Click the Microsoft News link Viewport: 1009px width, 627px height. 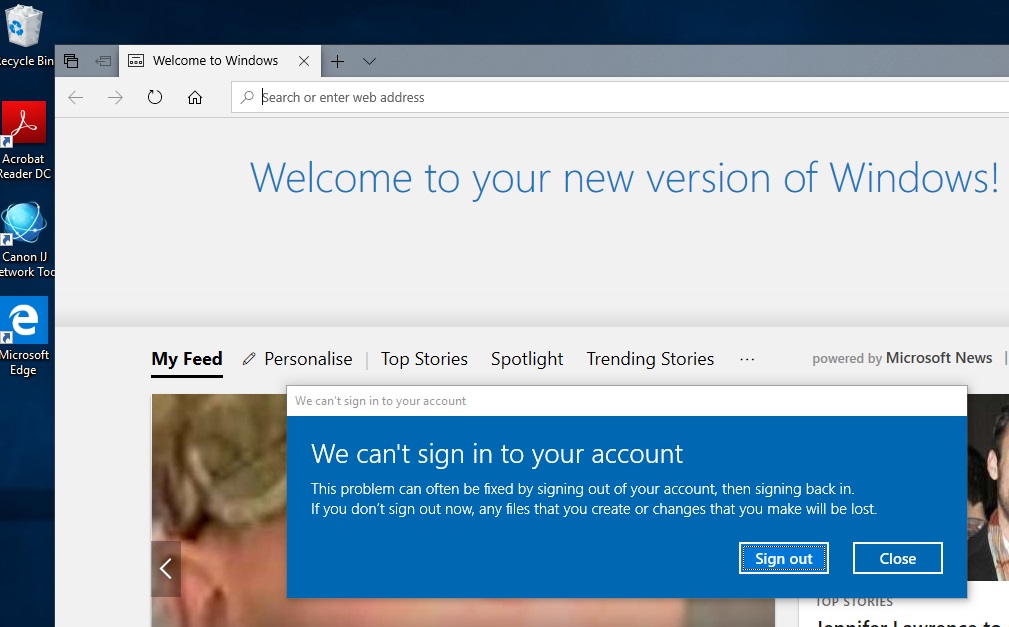point(939,358)
